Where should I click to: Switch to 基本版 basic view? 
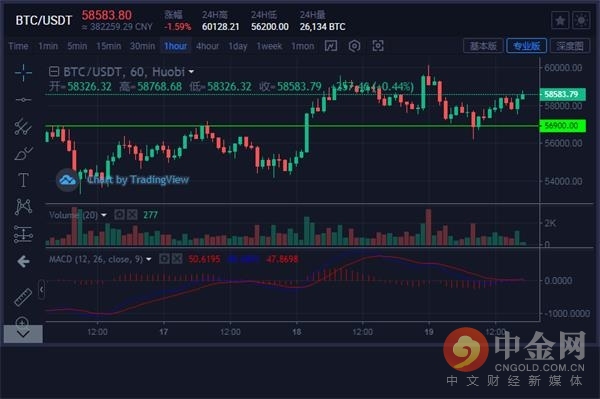point(483,46)
